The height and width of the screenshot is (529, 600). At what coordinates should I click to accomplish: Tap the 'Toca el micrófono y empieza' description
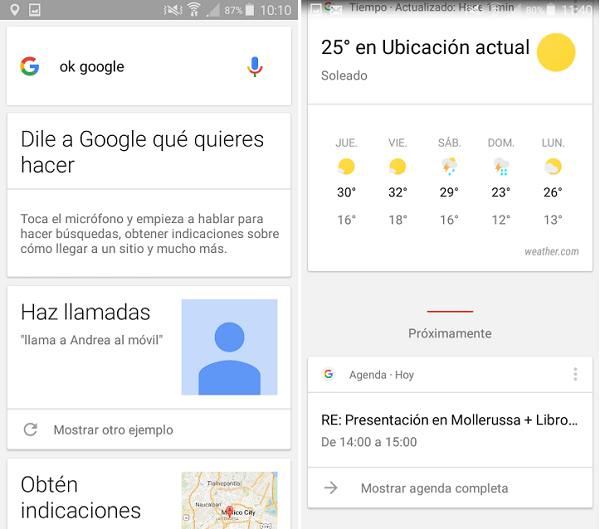point(150,233)
